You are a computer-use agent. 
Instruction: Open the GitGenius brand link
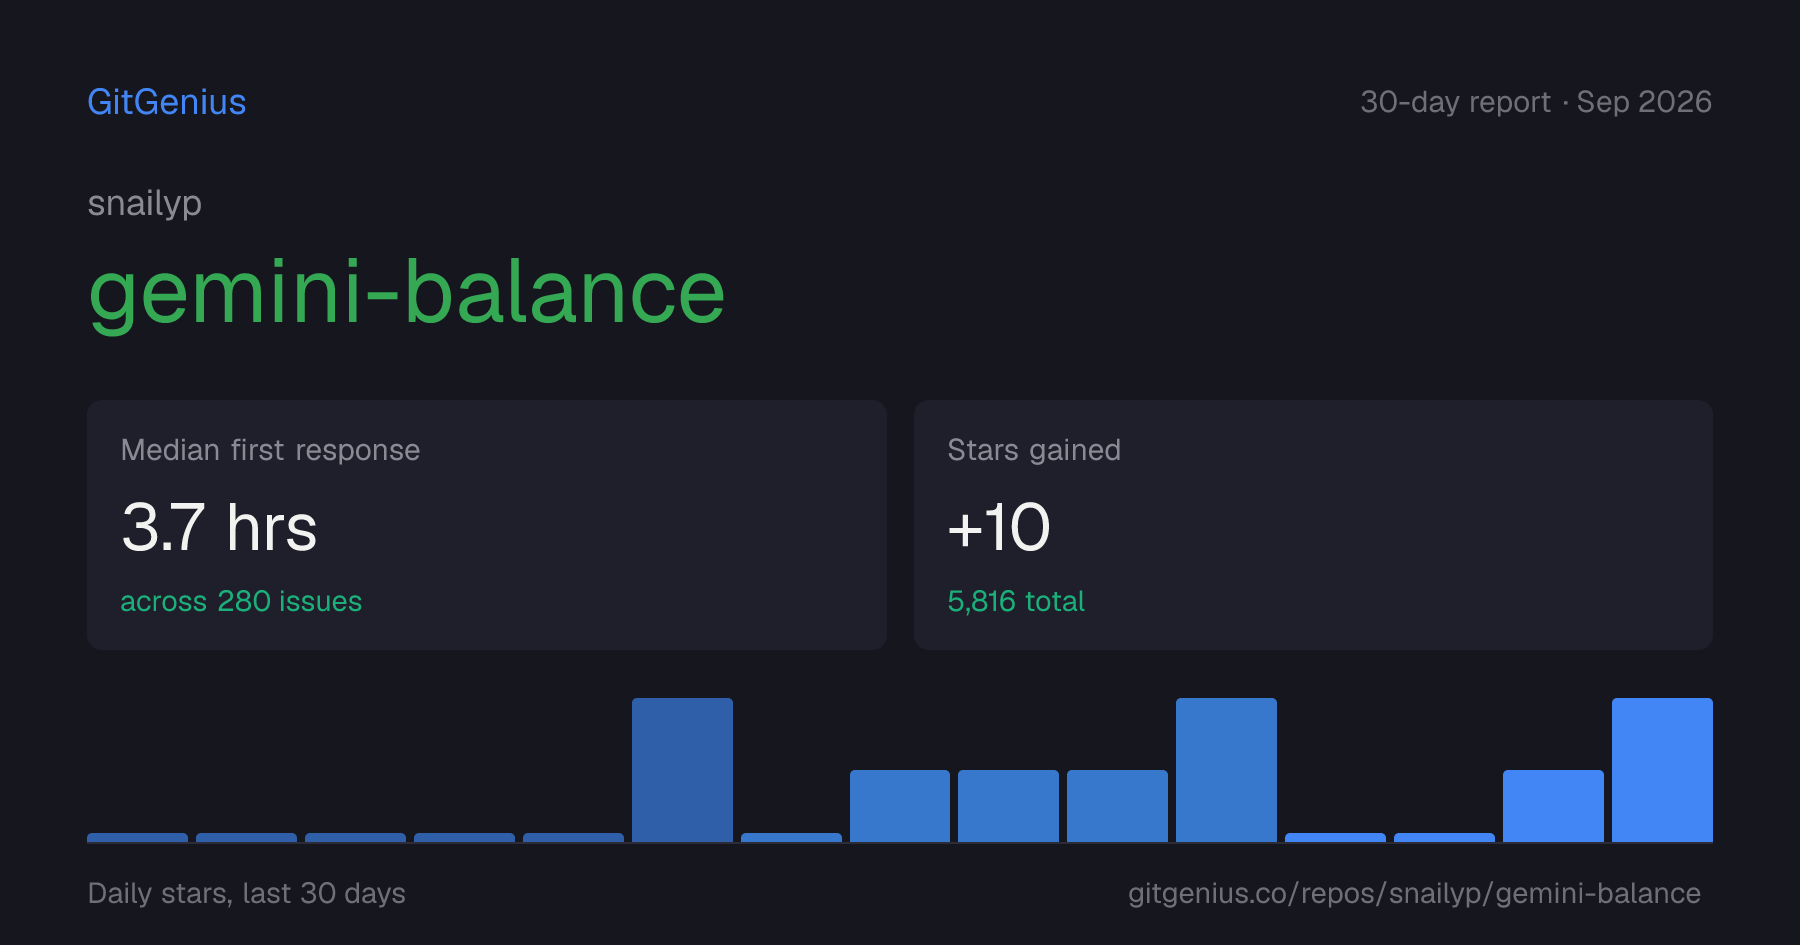167,102
